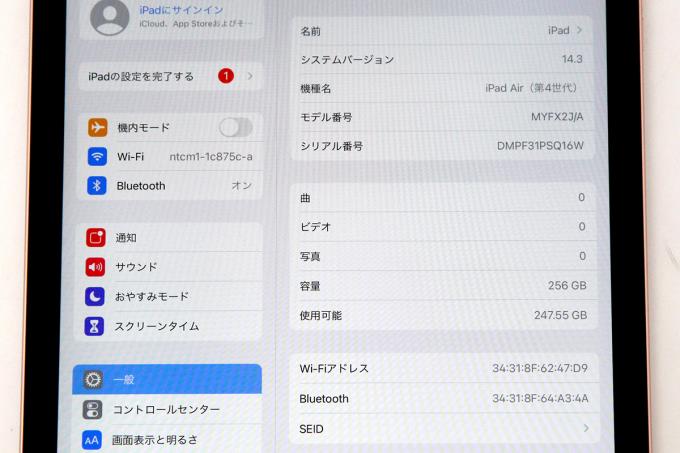Tap the スクリーンタイム hourglass icon
This screenshot has width=680, height=453.
tap(94, 326)
